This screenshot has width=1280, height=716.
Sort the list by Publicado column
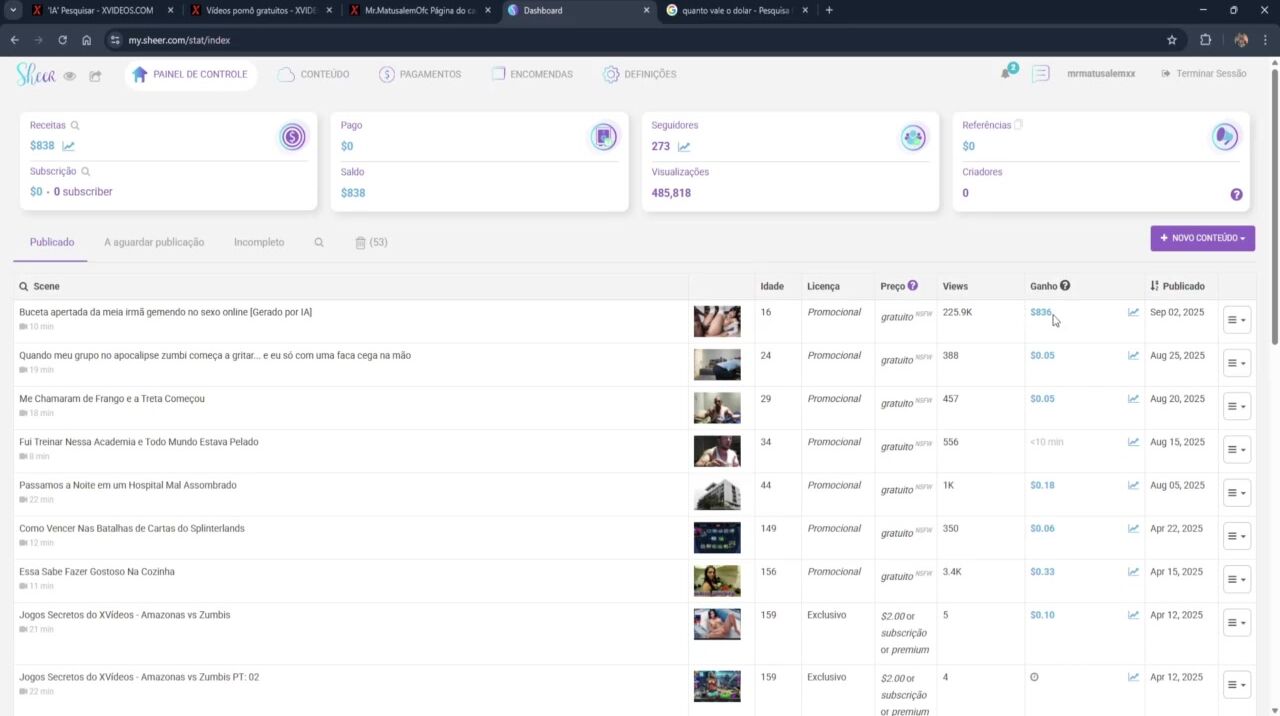[x=1177, y=286]
